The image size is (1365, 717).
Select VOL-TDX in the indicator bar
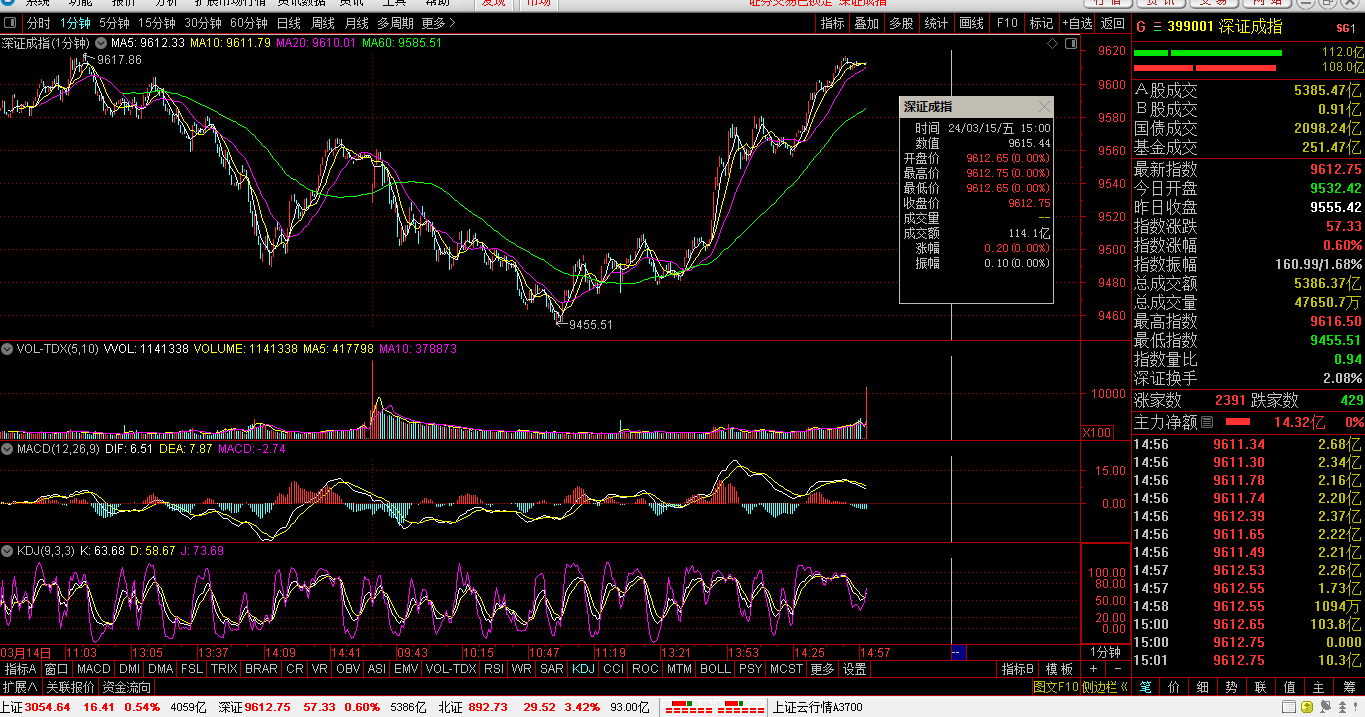451,669
